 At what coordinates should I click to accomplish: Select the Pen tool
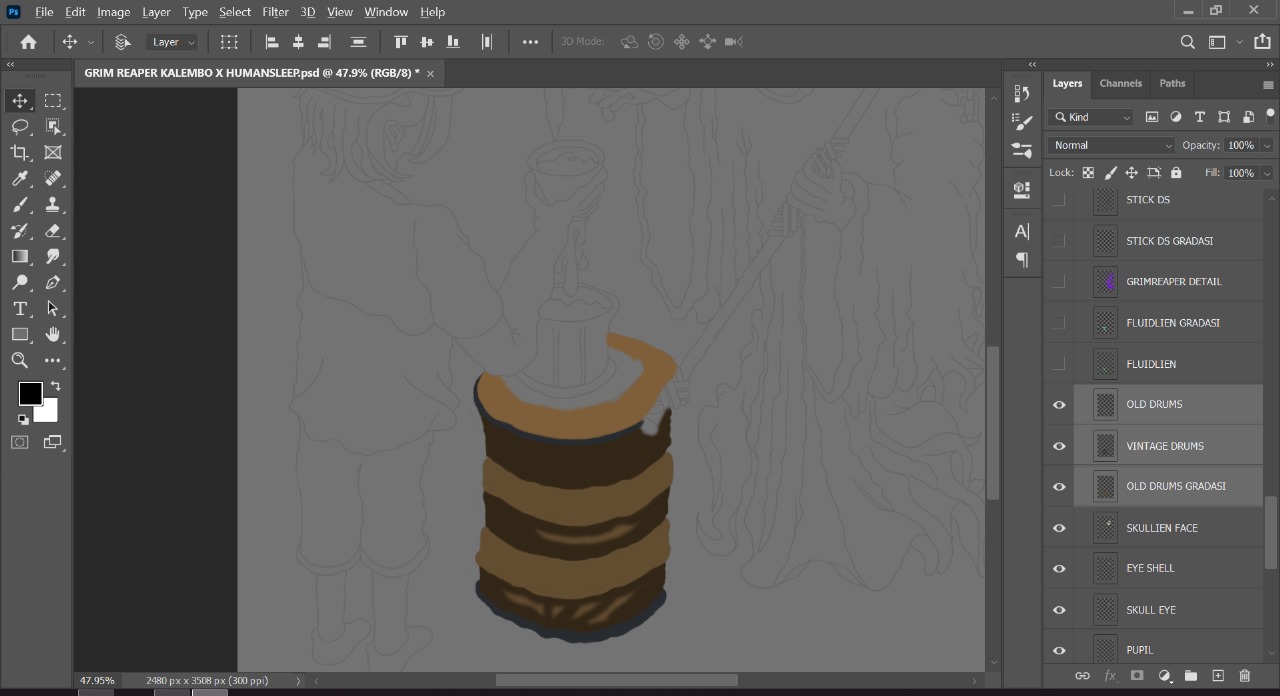tap(53, 283)
